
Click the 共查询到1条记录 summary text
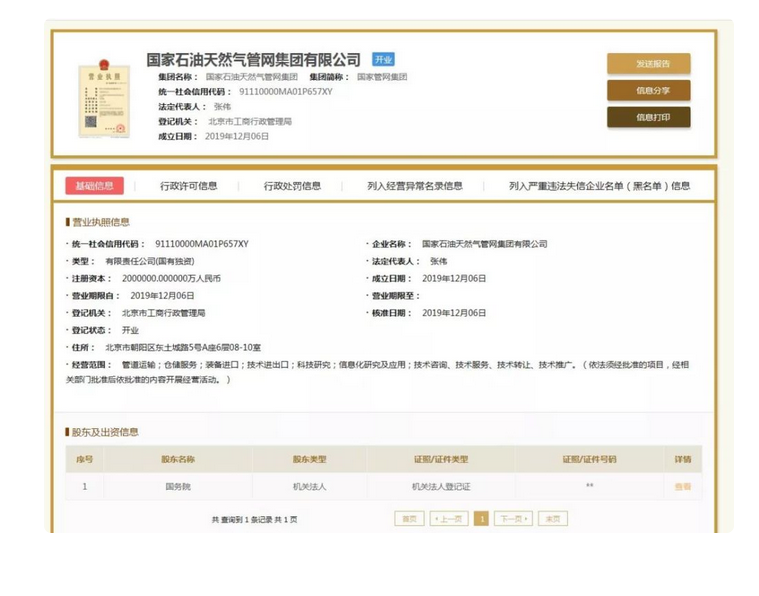click(x=255, y=520)
